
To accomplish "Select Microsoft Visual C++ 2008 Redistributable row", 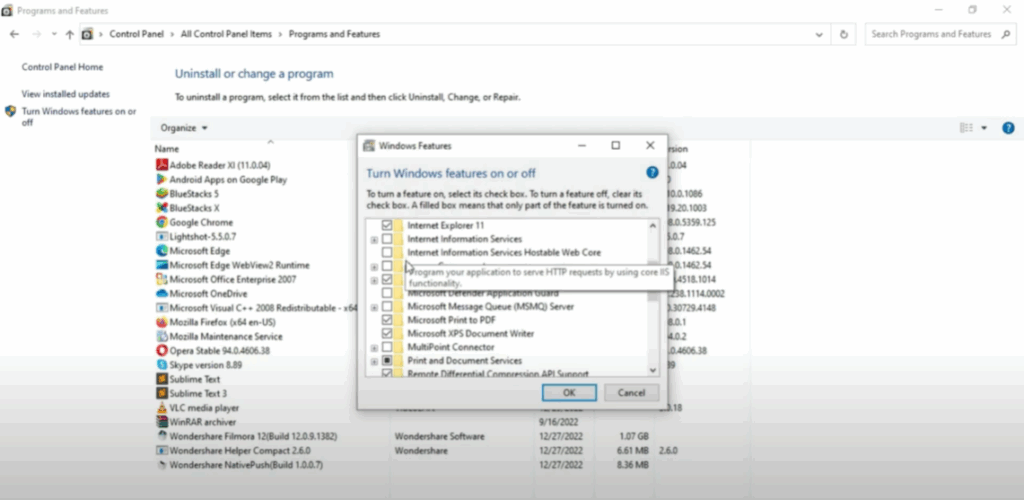I will (x=255, y=308).
